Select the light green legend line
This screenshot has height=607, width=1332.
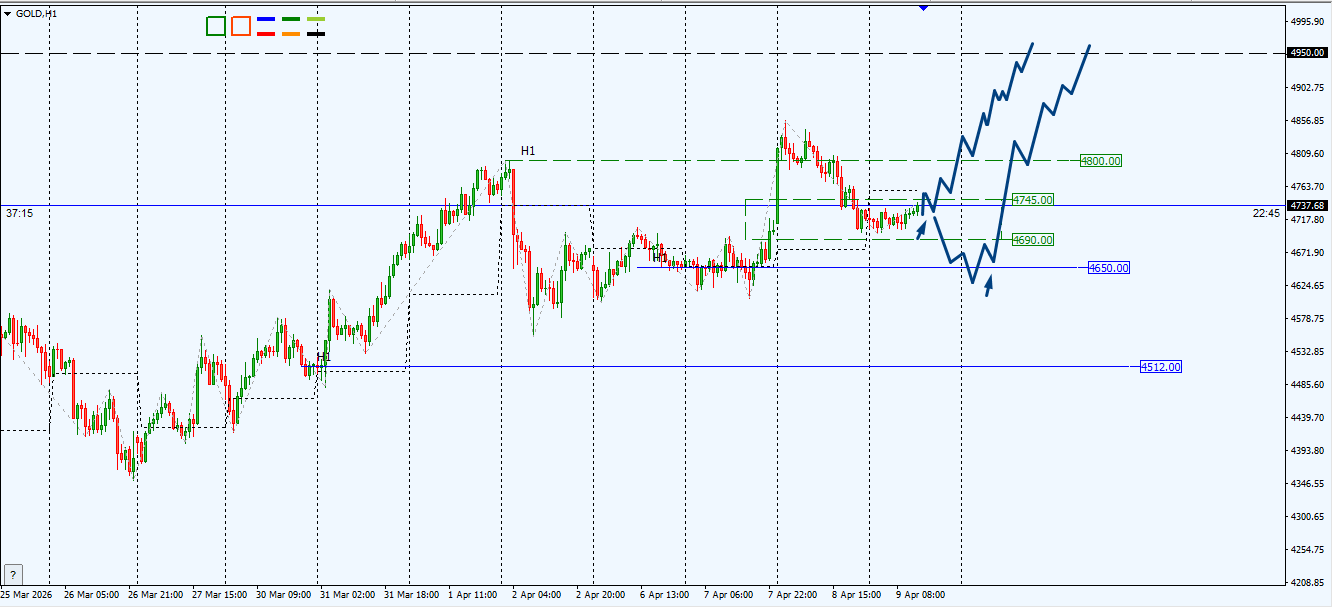pyautogui.click(x=316, y=19)
